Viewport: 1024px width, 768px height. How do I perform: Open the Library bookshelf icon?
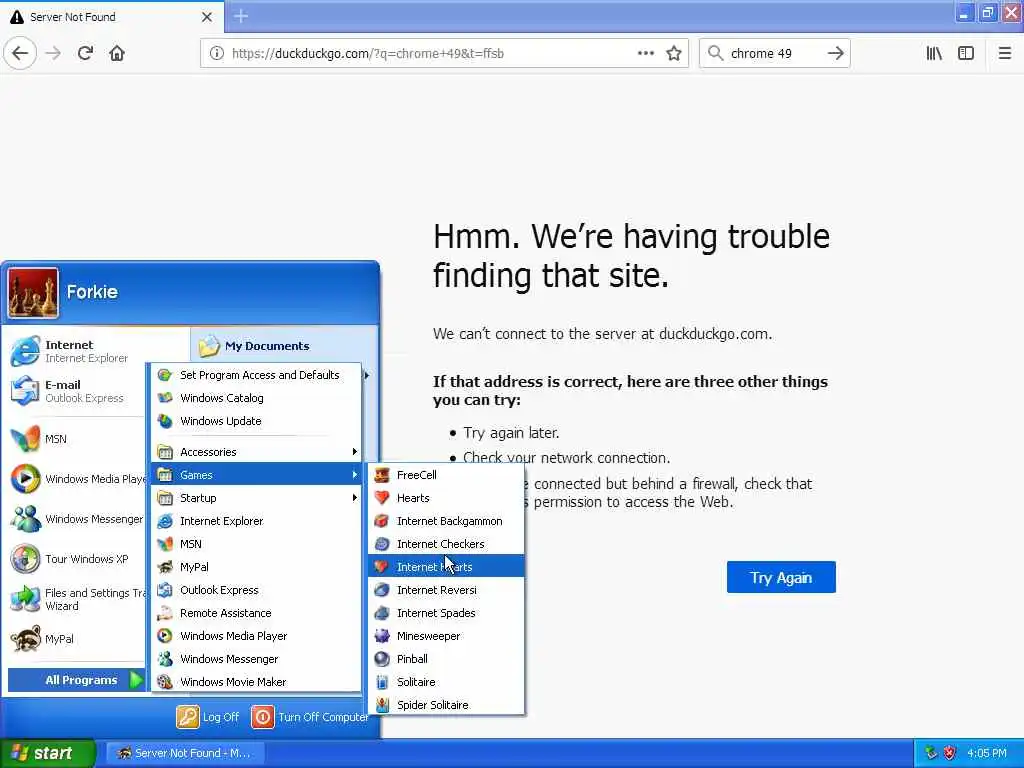click(x=934, y=53)
